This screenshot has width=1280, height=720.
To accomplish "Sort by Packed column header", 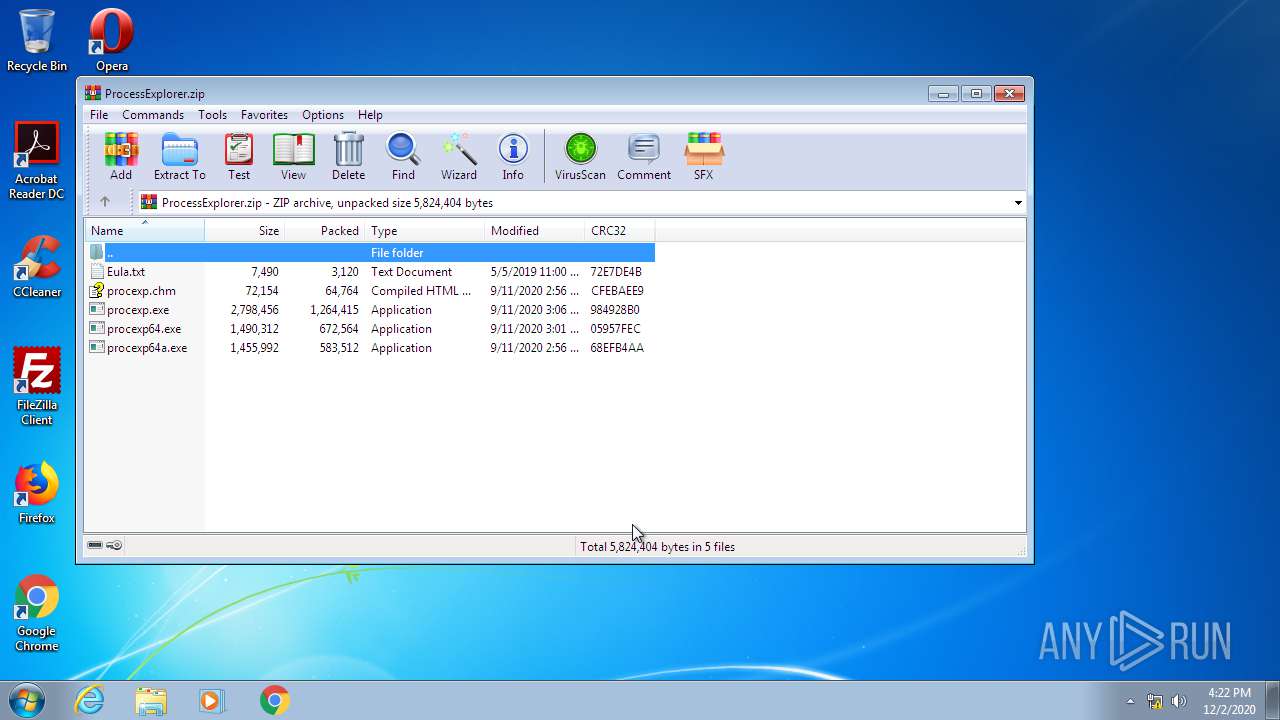I will 325,231.
